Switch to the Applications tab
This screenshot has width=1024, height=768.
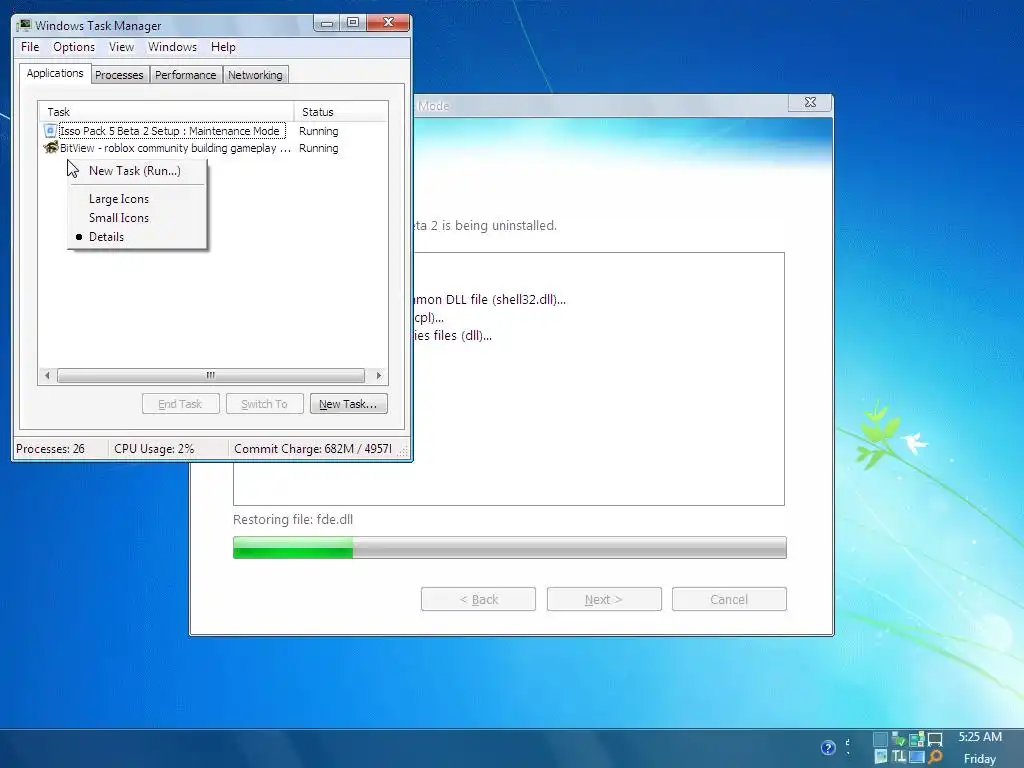coord(55,73)
